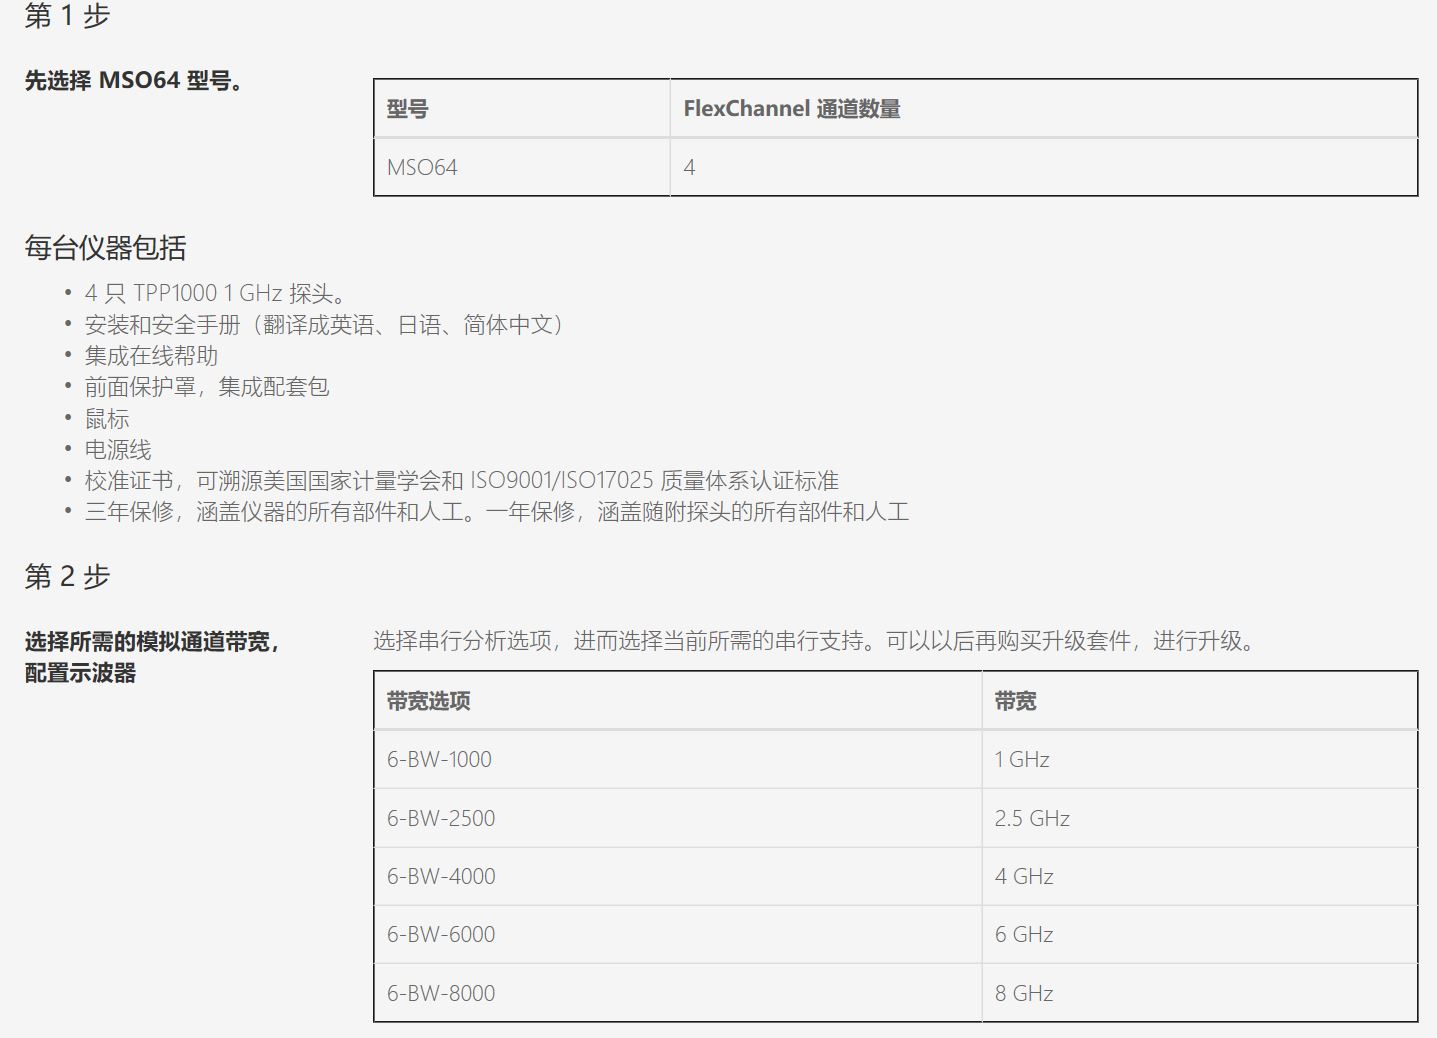
Task: Click the 2.5 GHz bandwidth value
Action: [x=1031, y=818]
